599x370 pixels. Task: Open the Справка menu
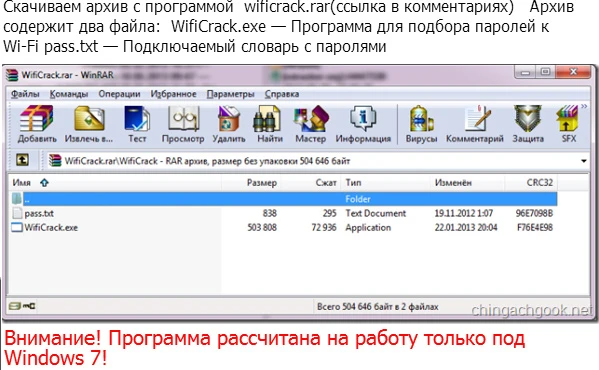coord(282,94)
